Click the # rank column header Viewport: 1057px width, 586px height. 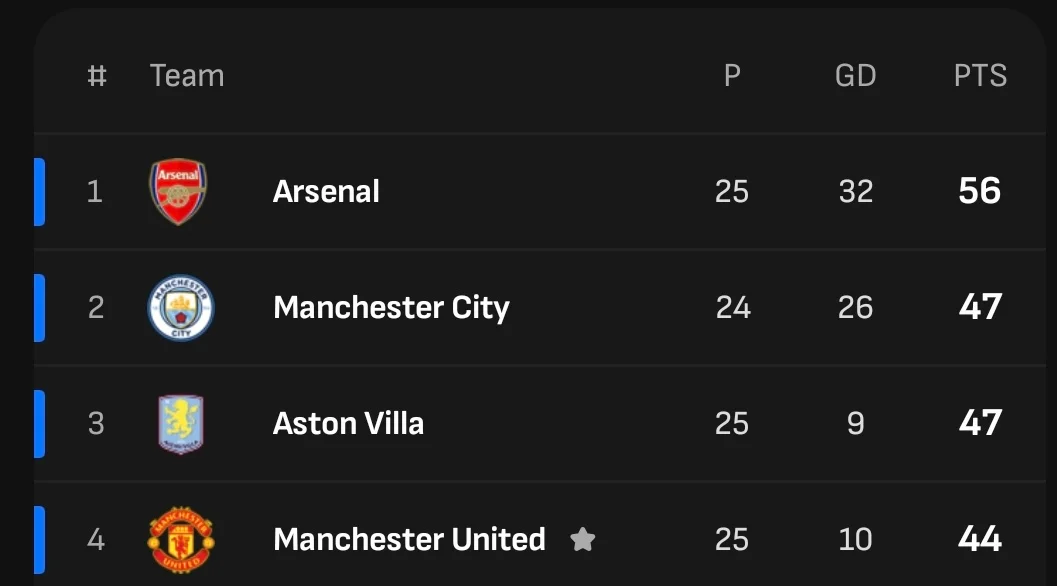pos(97,76)
